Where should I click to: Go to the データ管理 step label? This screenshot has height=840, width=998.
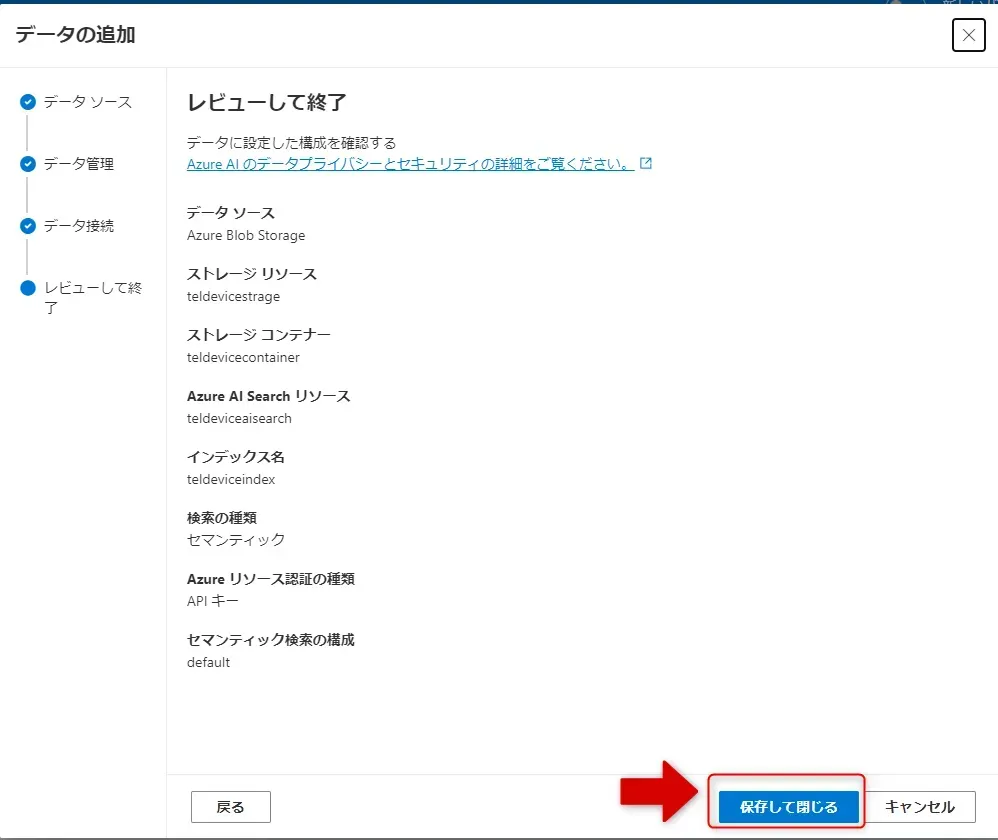click(x=79, y=164)
